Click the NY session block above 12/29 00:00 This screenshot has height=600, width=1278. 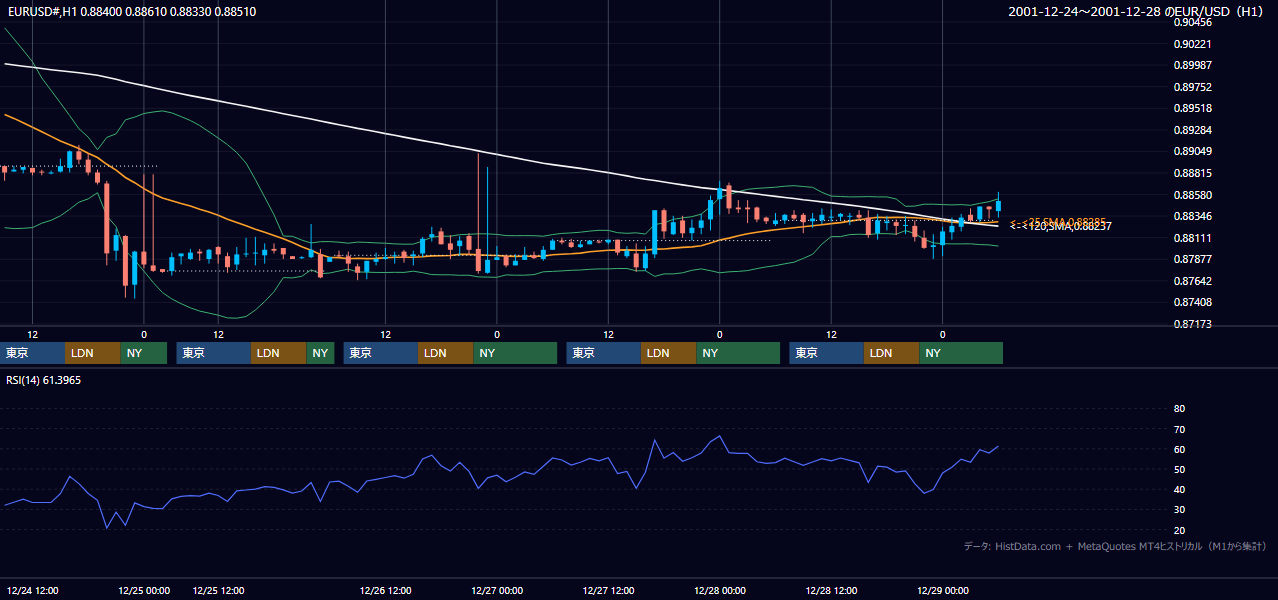click(x=961, y=353)
